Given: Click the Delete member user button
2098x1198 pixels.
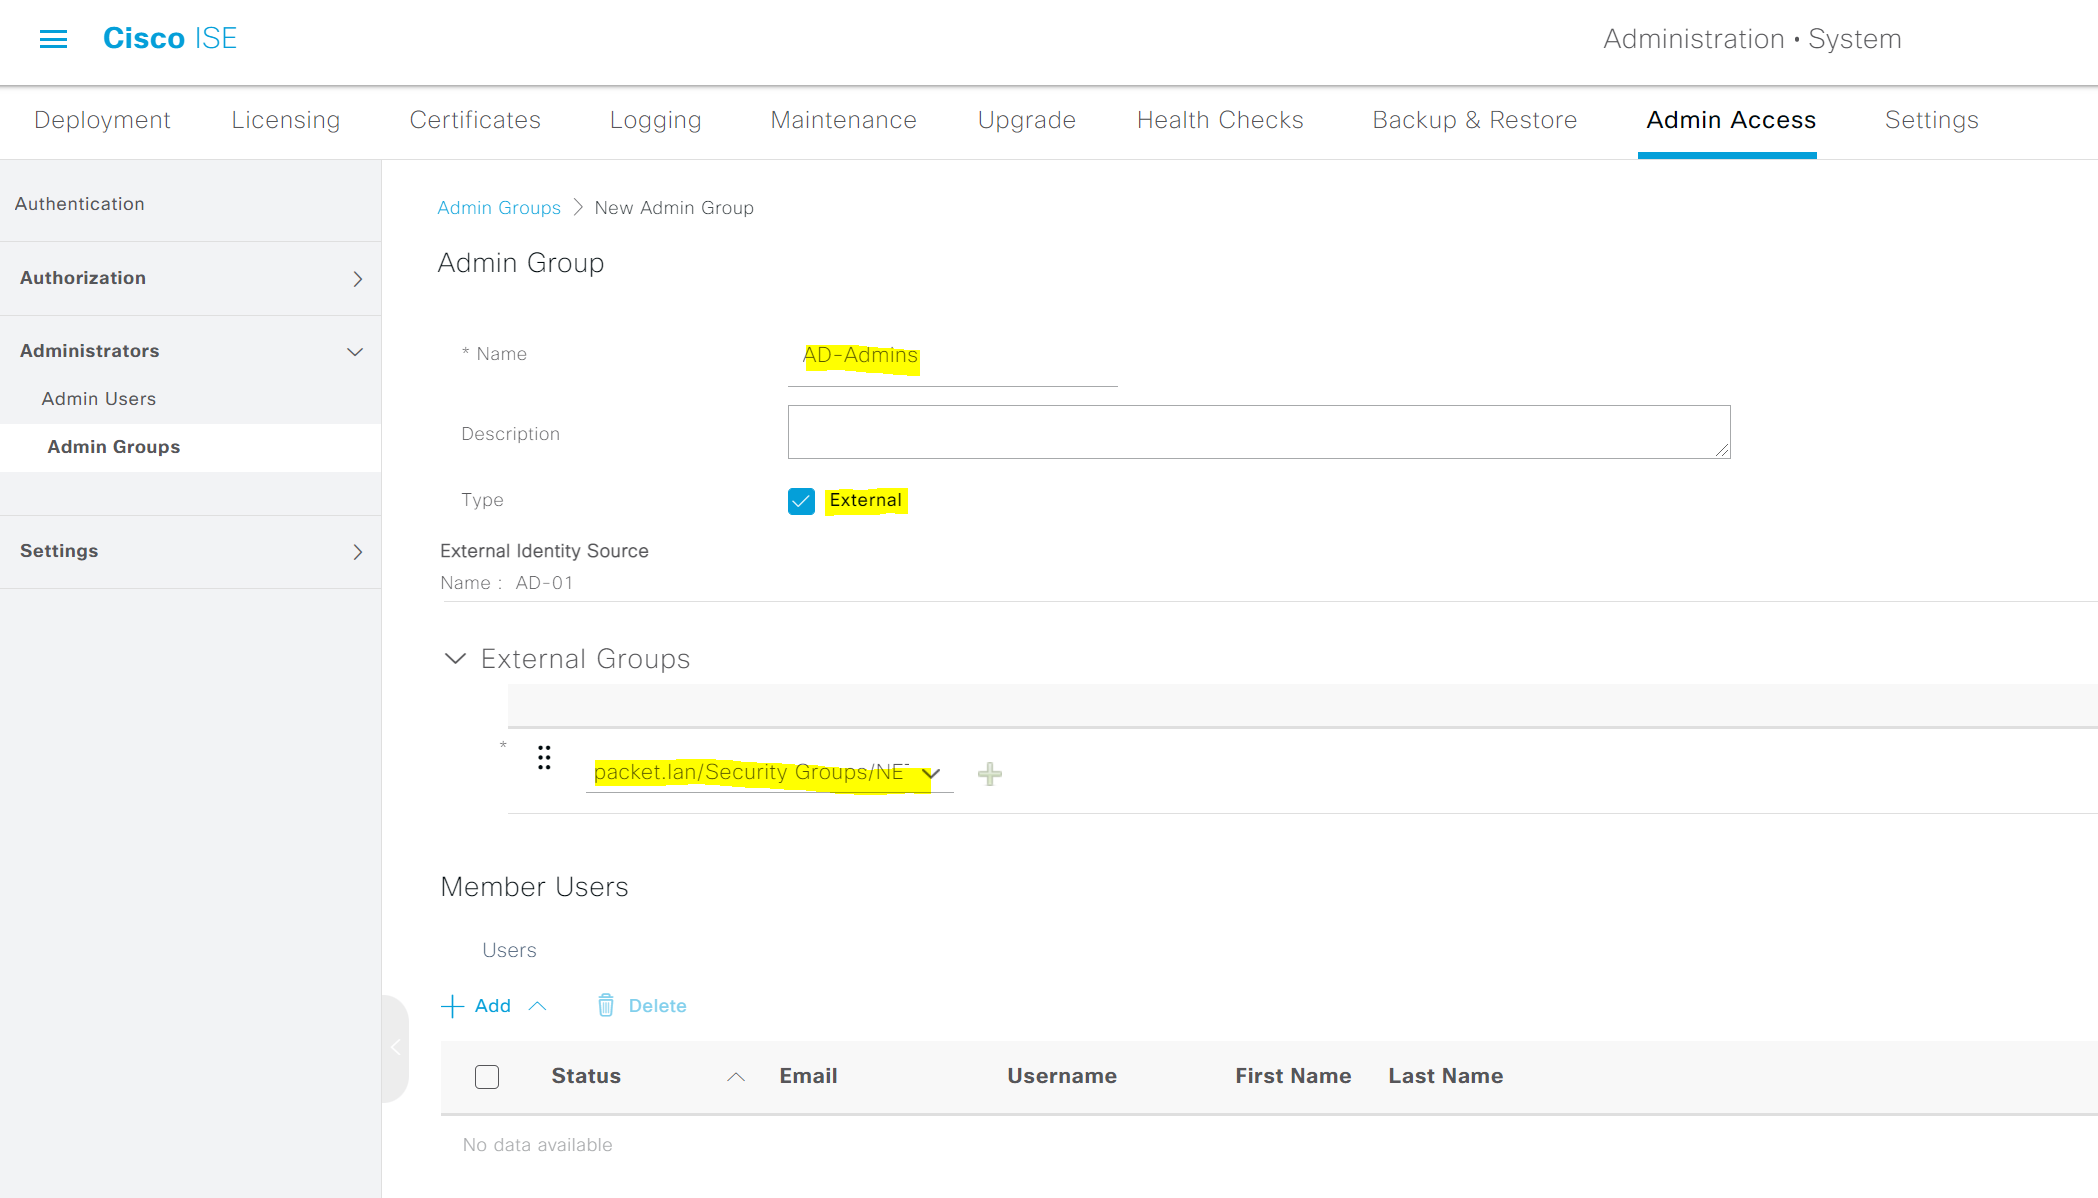Looking at the screenshot, I should click(x=640, y=1005).
